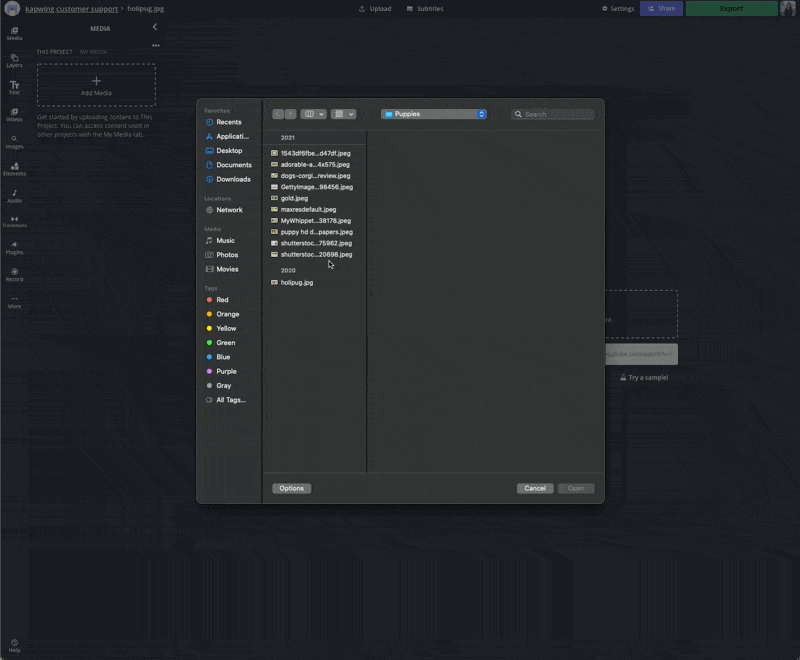Open the item grouping dropdown
Screen dimensions: 800x660
tap(343, 114)
